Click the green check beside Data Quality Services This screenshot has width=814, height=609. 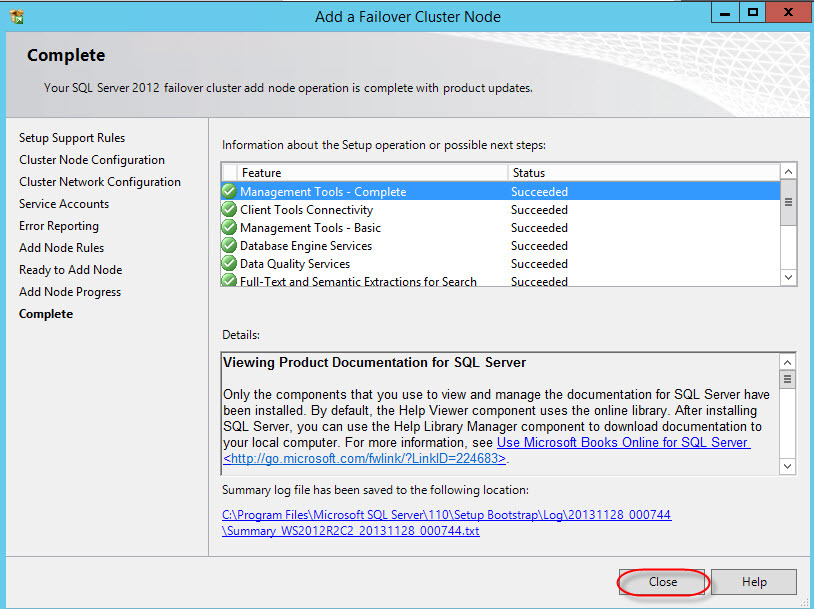[x=230, y=264]
